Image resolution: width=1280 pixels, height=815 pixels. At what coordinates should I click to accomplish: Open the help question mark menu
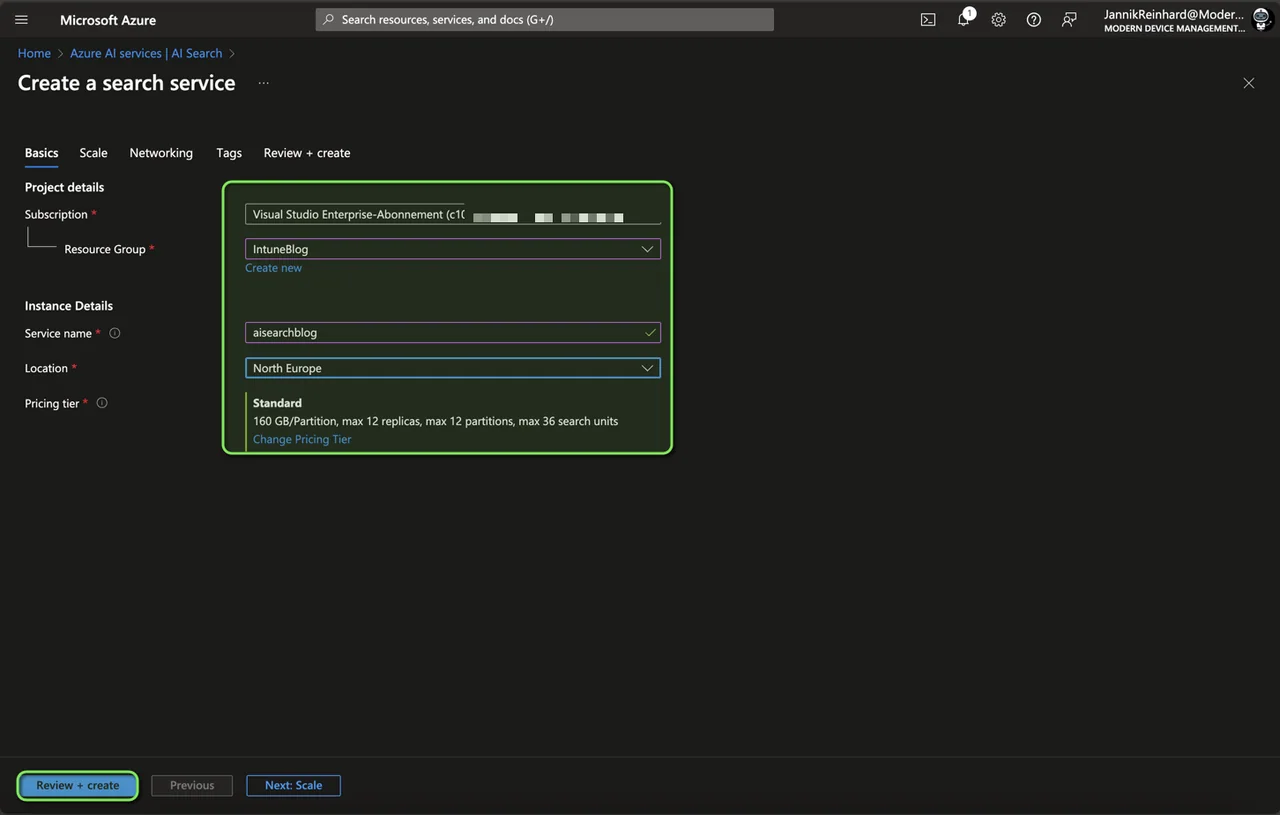point(1034,20)
